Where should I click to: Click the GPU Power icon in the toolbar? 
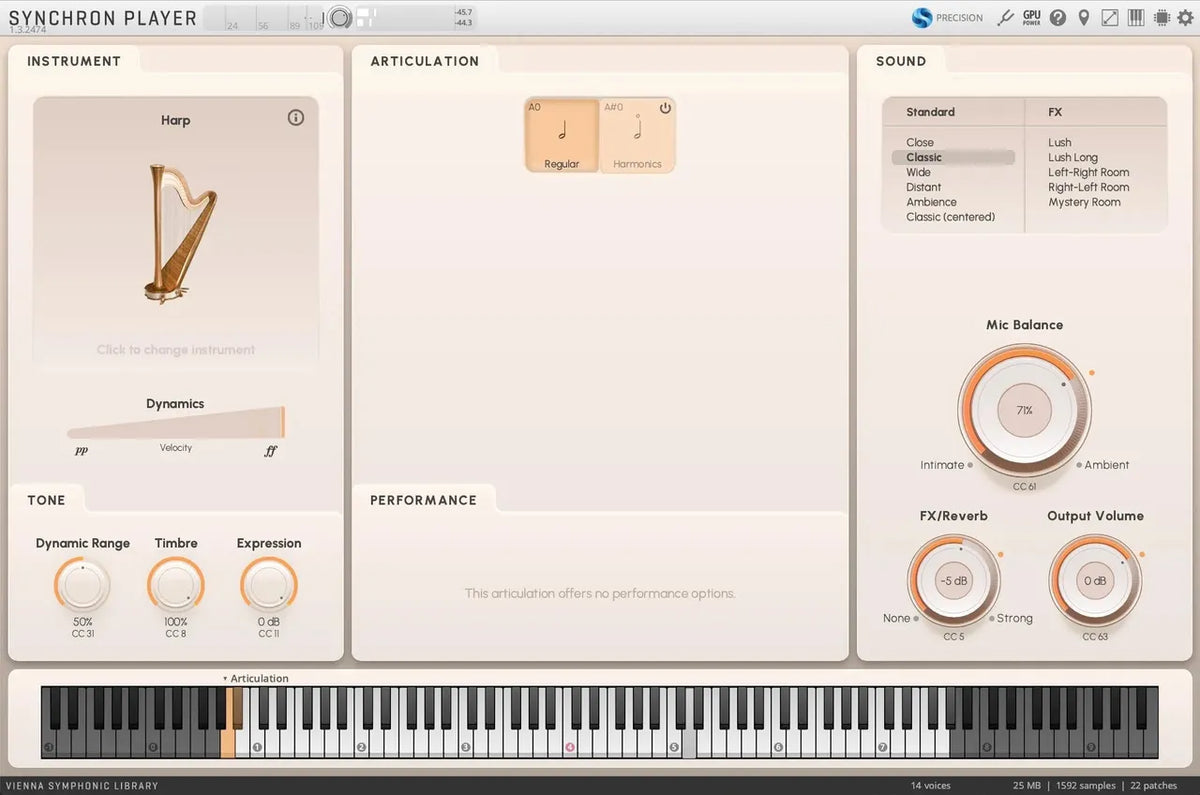click(x=1031, y=17)
